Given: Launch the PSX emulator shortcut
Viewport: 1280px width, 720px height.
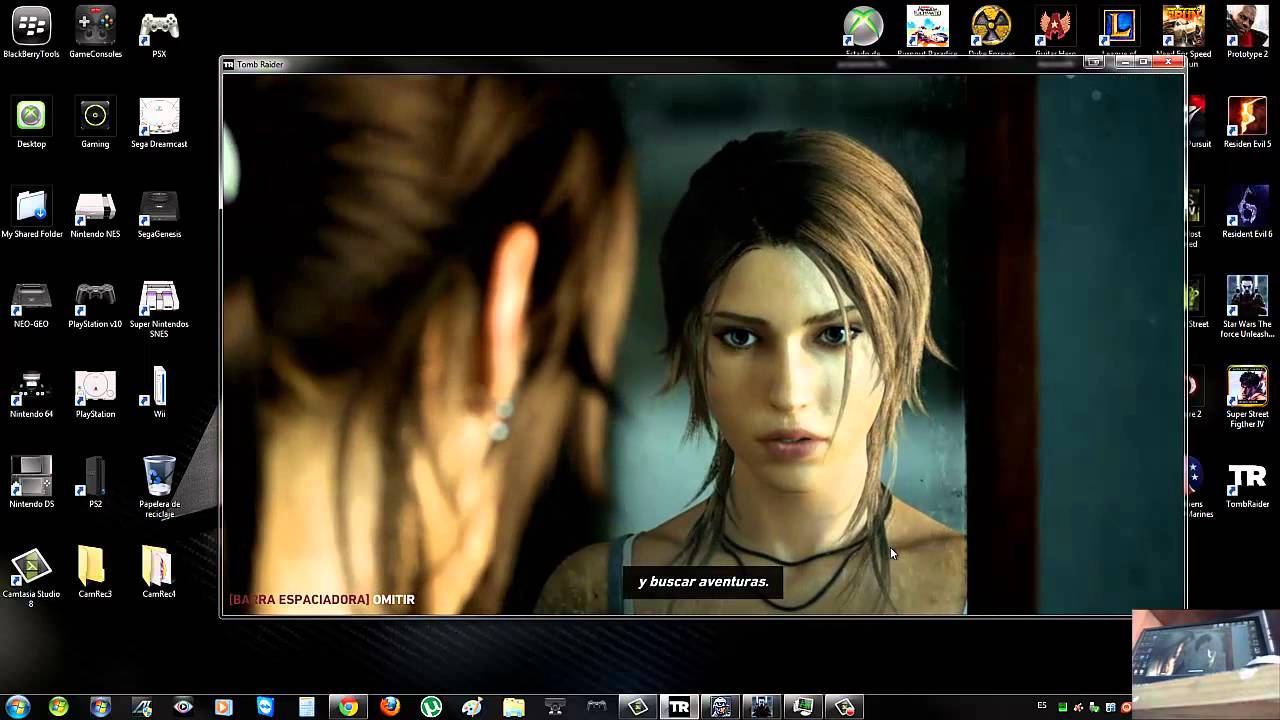Looking at the screenshot, I should coord(159,34).
